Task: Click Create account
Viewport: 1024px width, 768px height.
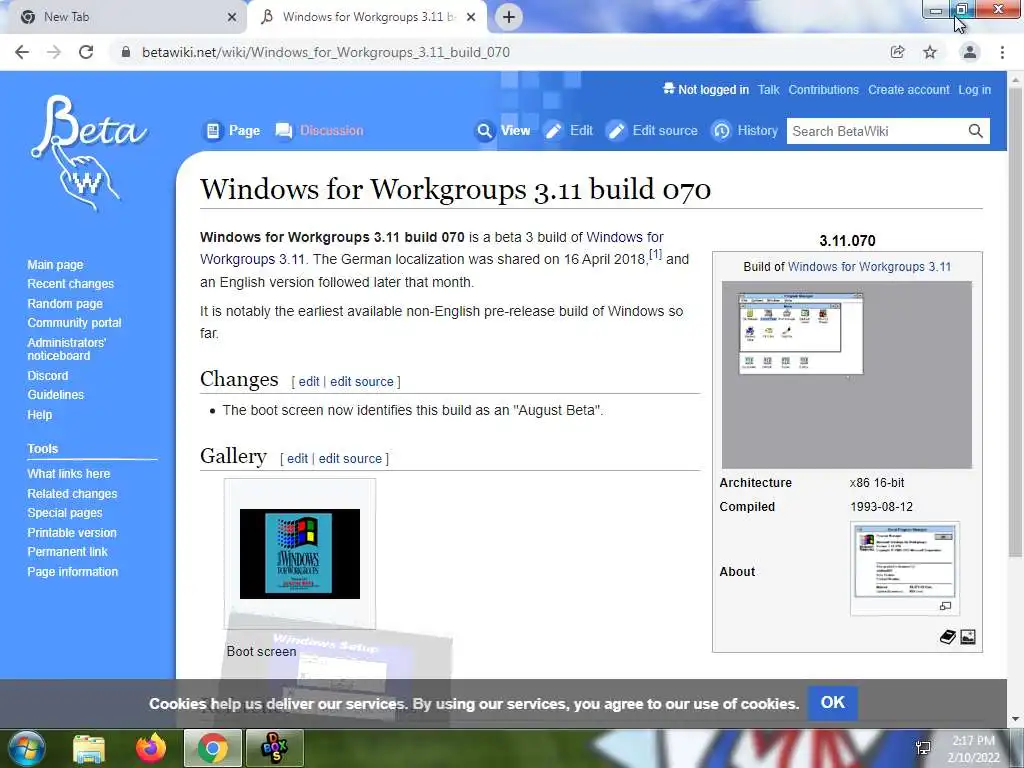Action: tap(908, 89)
